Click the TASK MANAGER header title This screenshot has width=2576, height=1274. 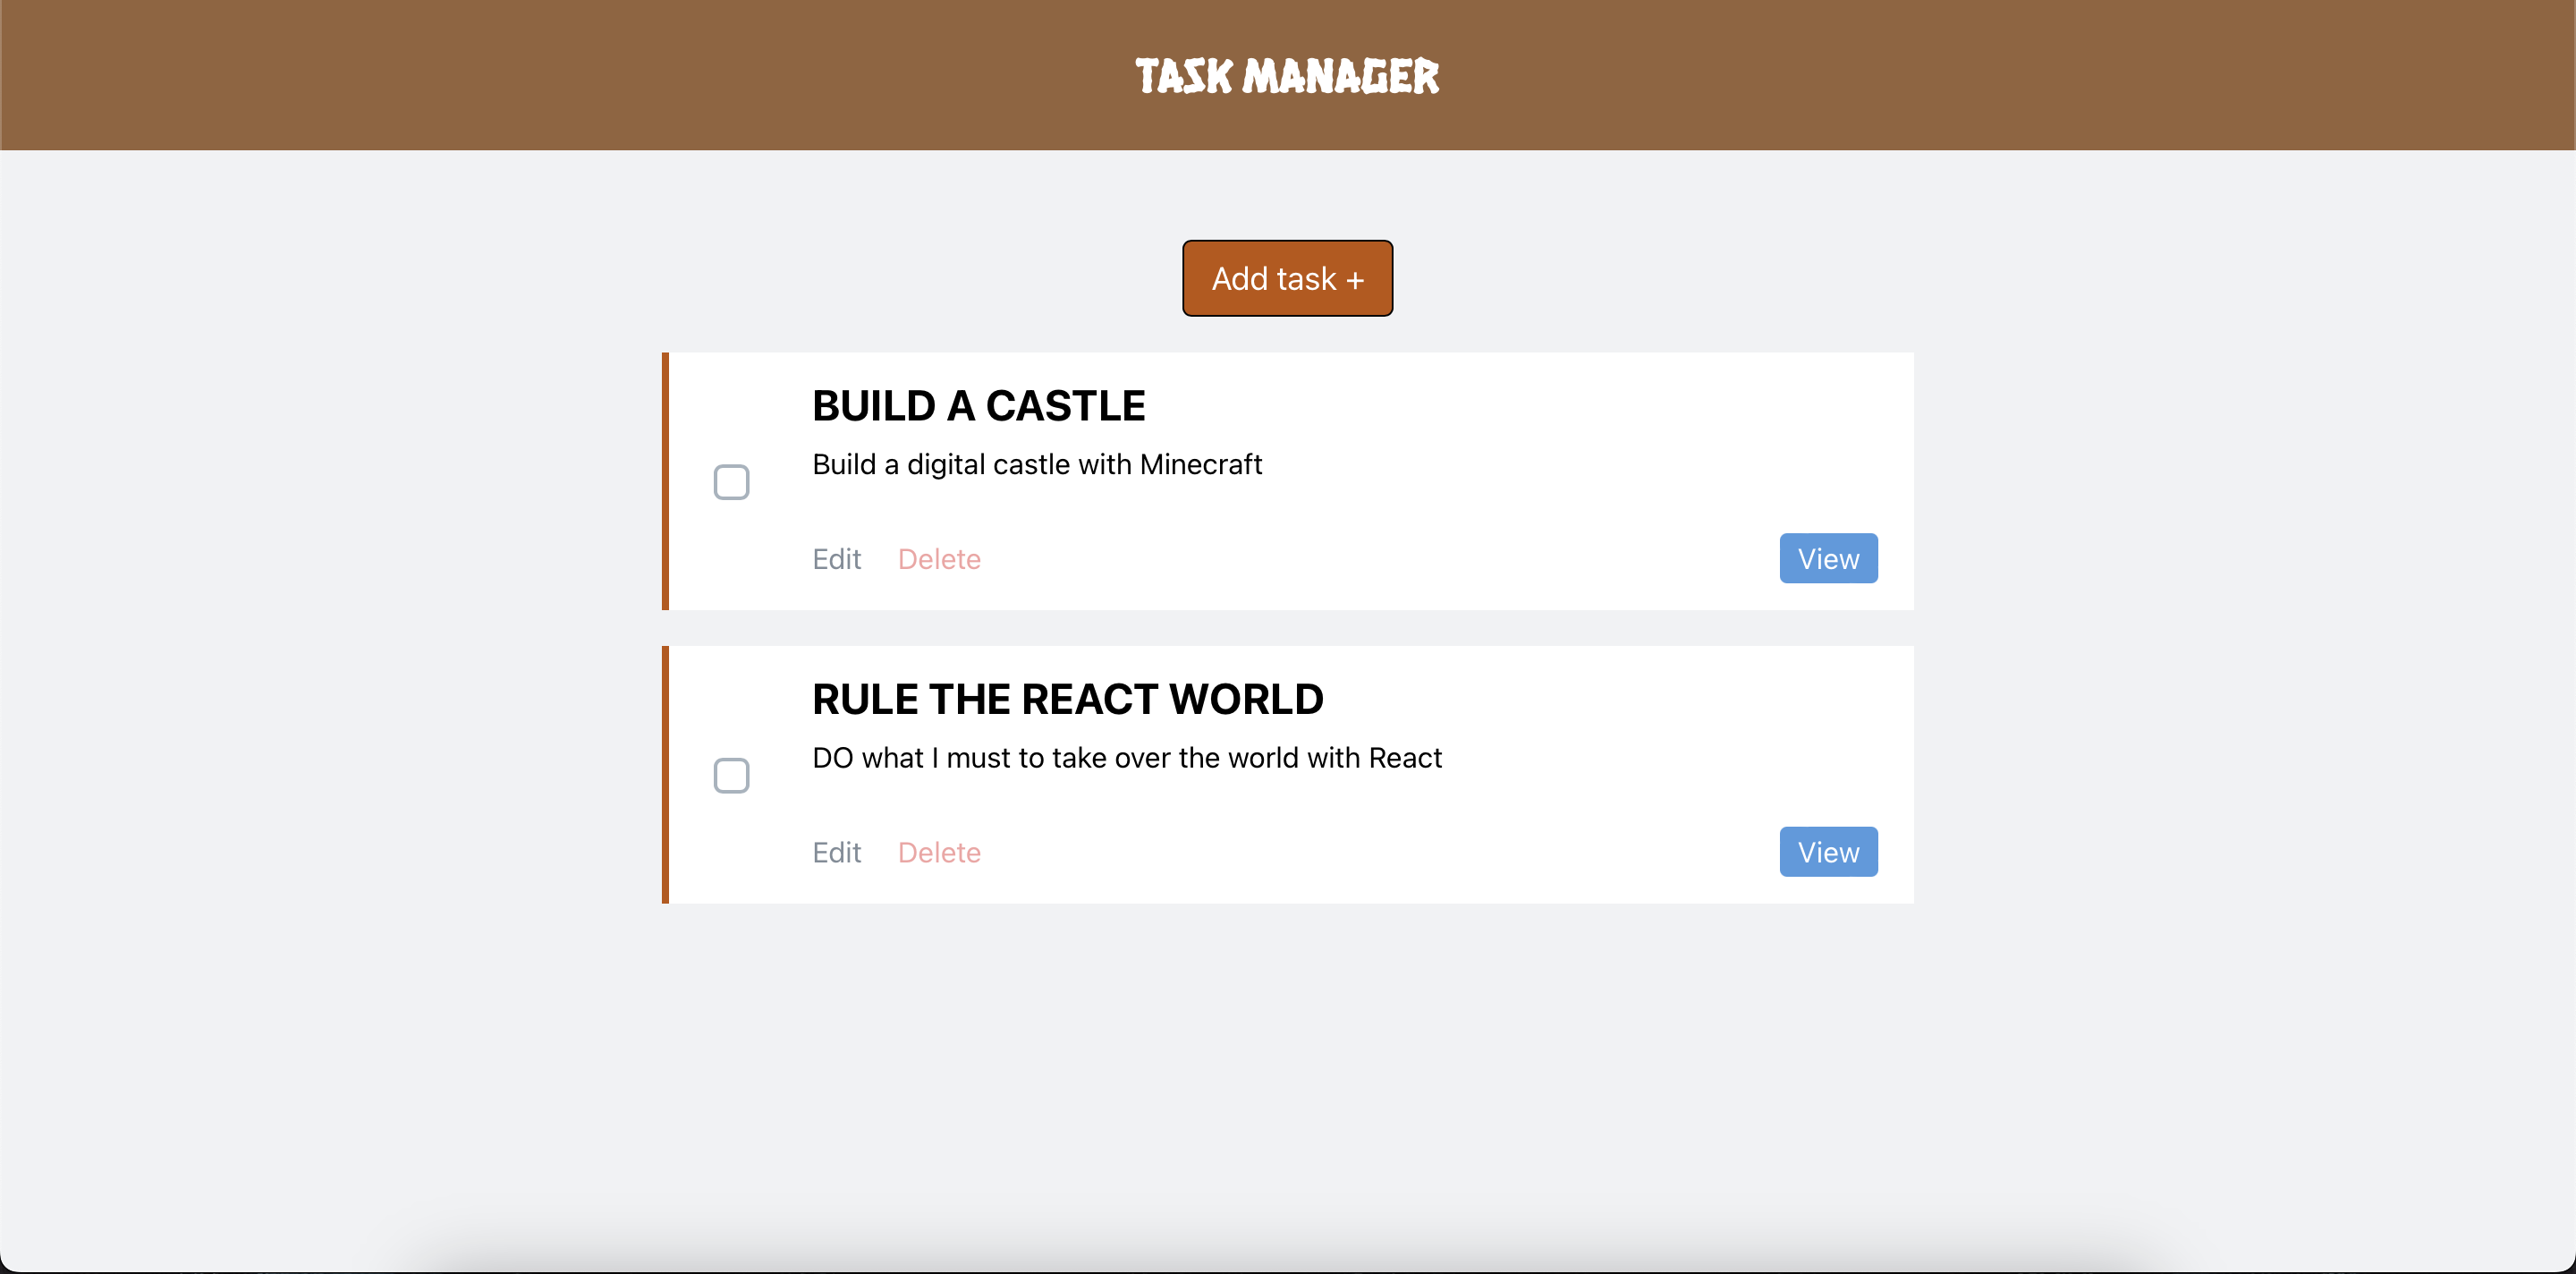[1287, 76]
